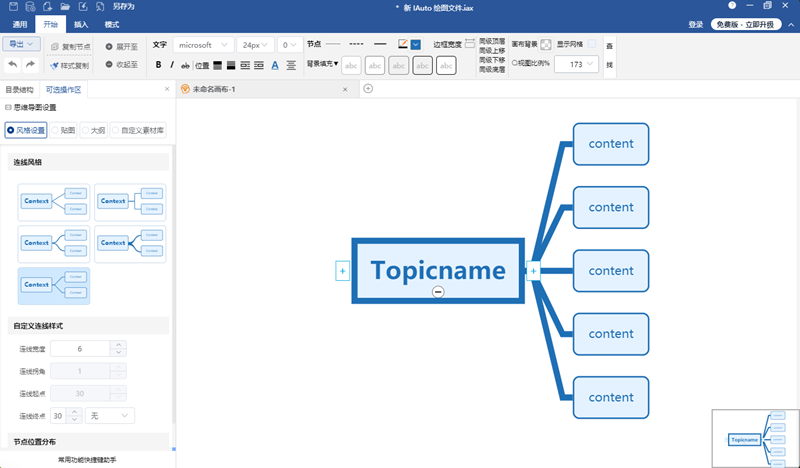The height and width of the screenshot is (468, 800).
Task: Add a new canvas tab with plus icon
Action: coord(368,89)
